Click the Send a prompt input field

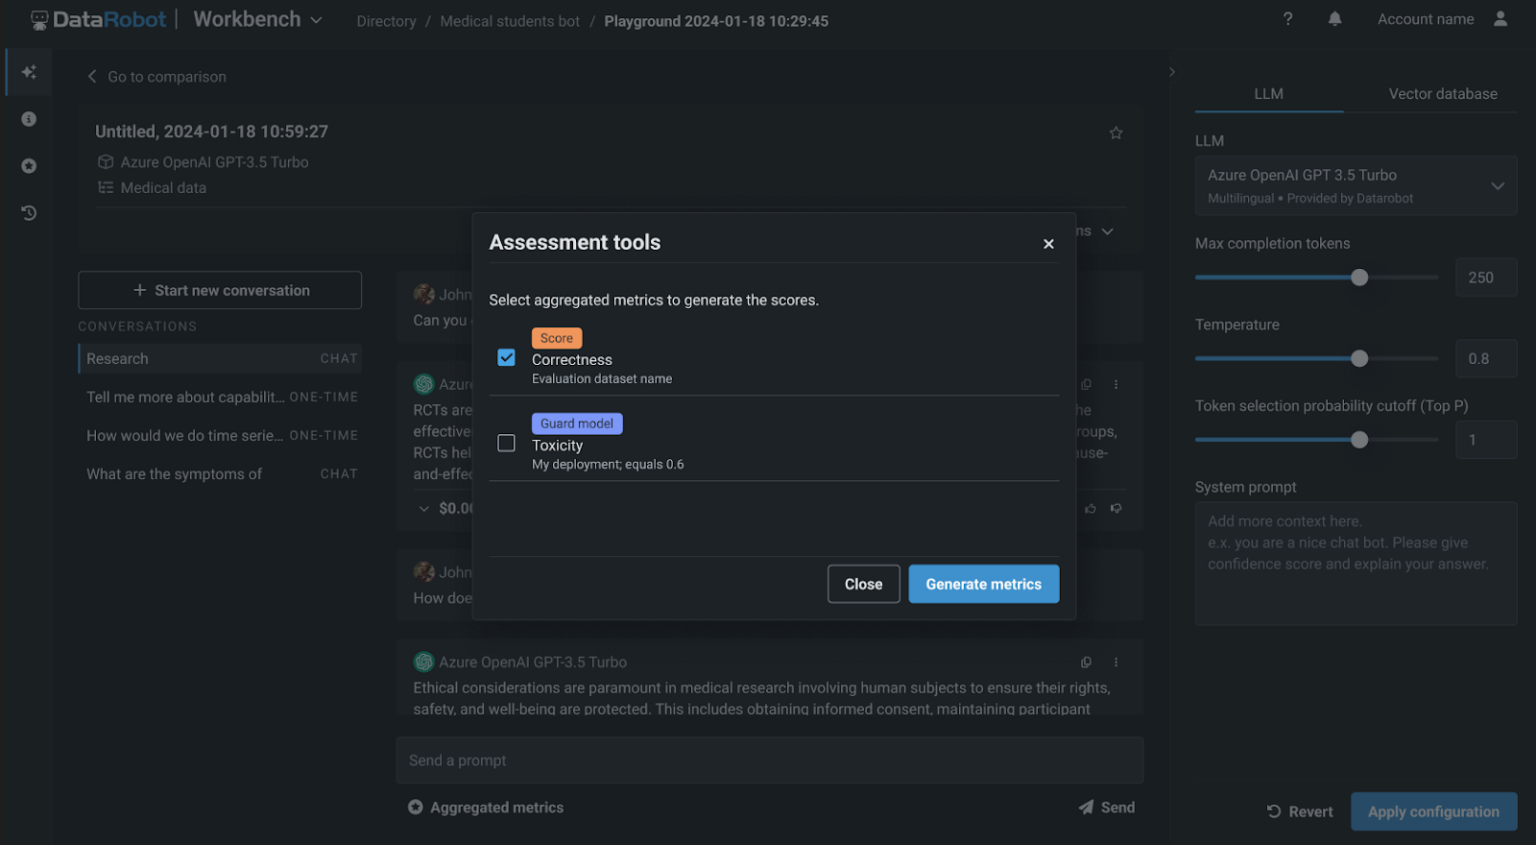coord(770,760)
